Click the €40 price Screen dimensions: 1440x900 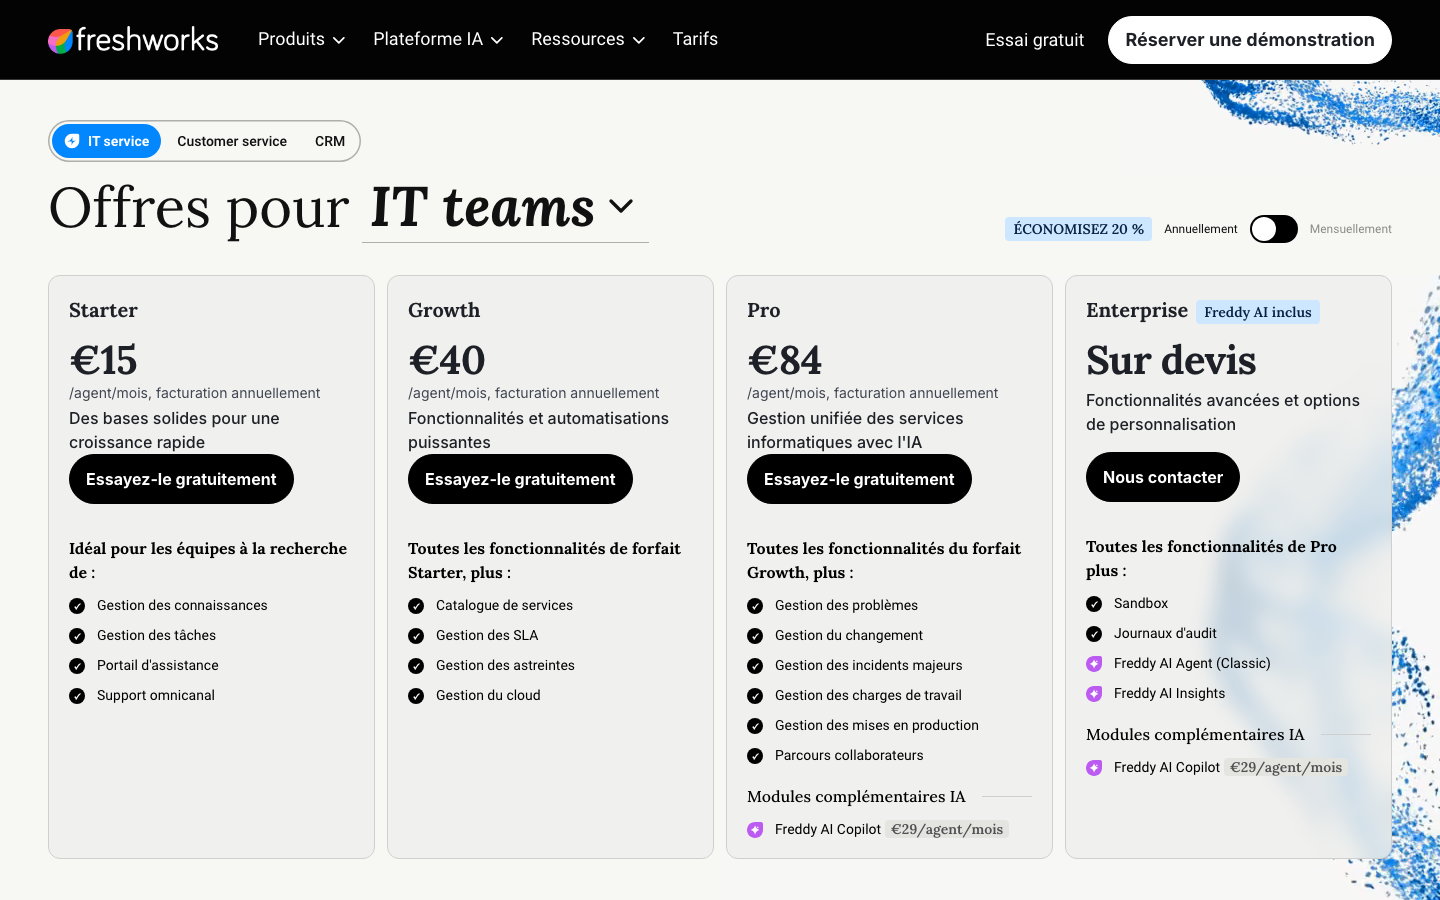[x=447, y=360]
